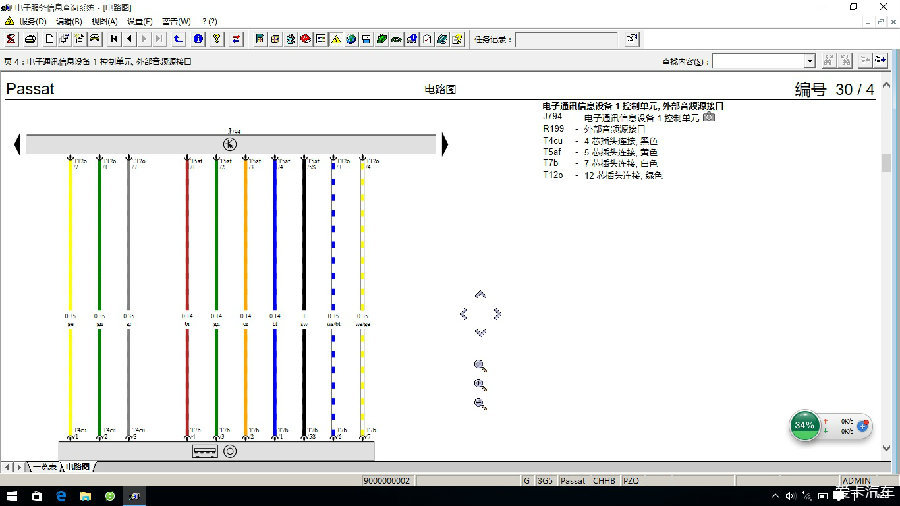
Task: Pan diagram left with the left arrow
Action: [464, 314]
